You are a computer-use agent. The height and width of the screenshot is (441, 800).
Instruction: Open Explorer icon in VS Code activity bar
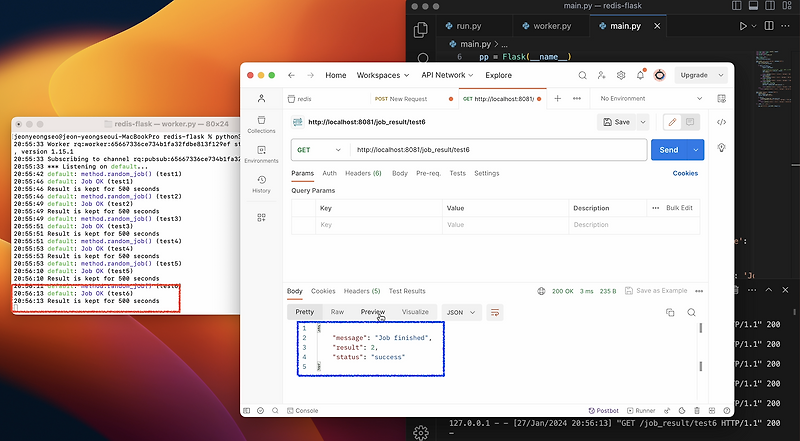point(421,30)
